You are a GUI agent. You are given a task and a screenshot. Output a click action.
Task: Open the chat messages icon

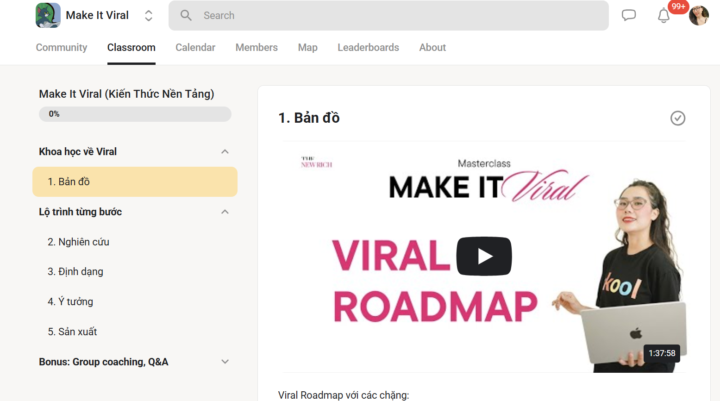click(629, 15)
